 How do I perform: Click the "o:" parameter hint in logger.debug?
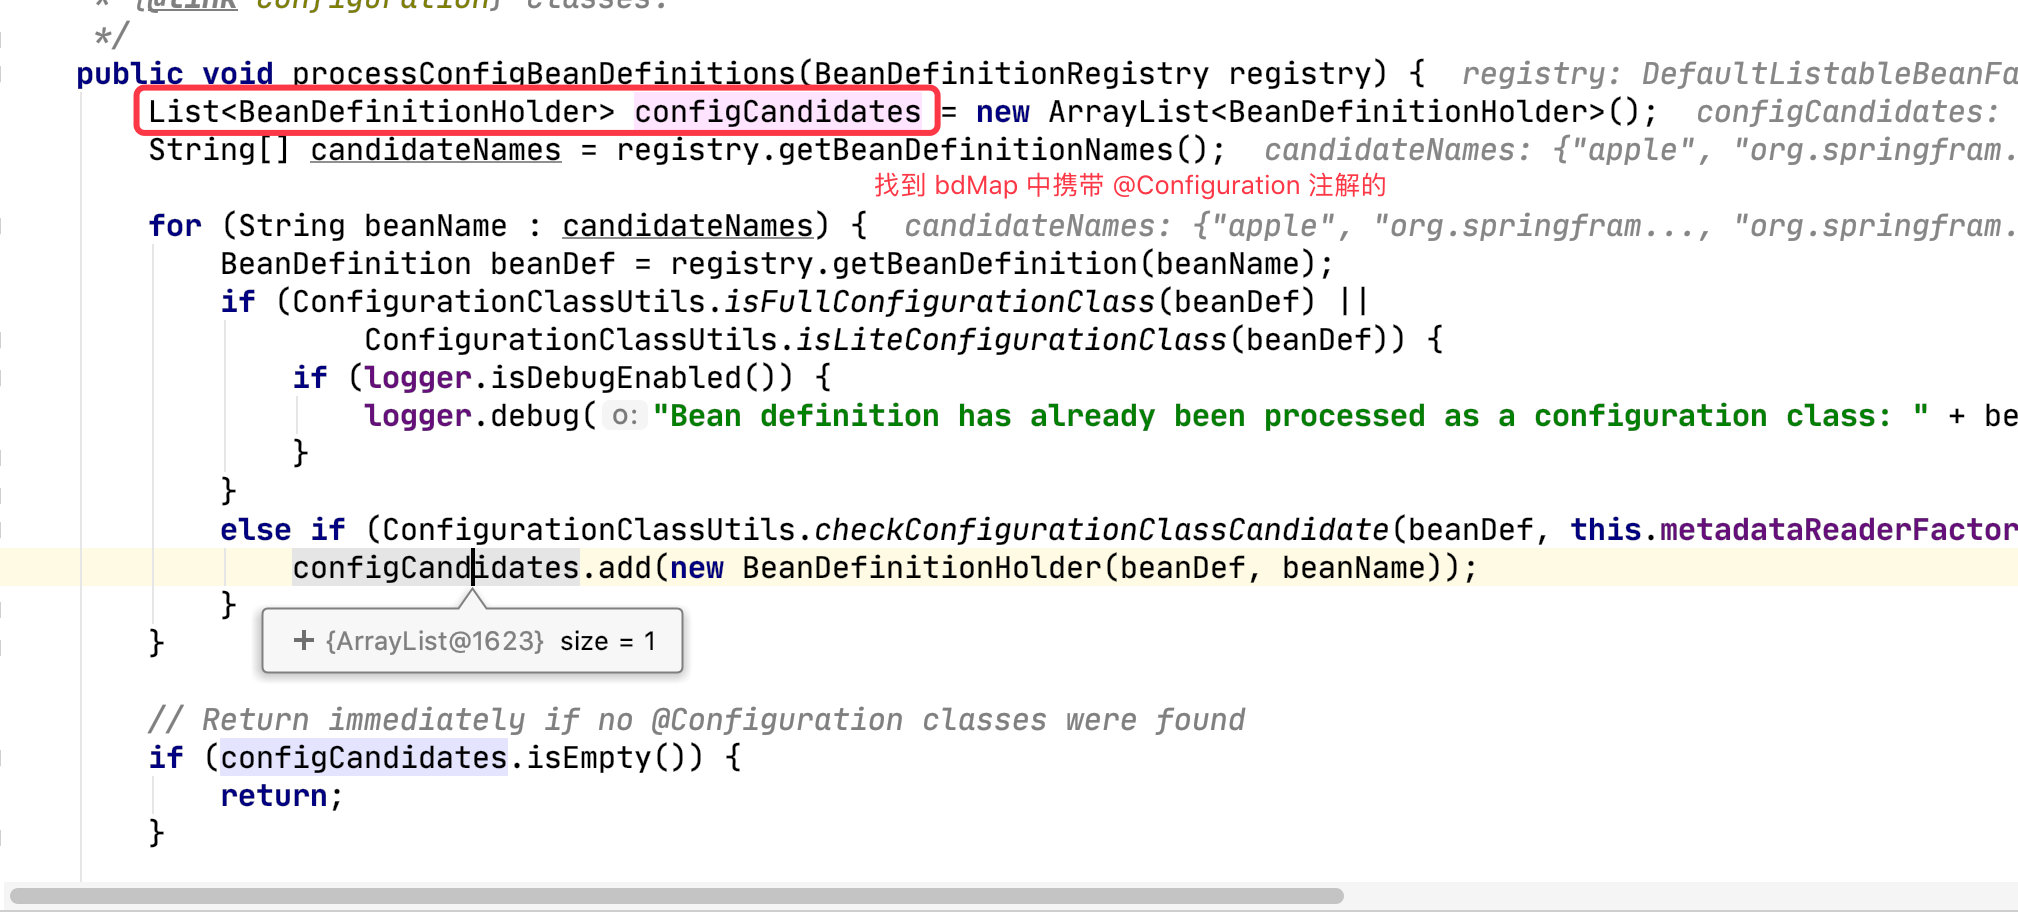tap(624, 416)
